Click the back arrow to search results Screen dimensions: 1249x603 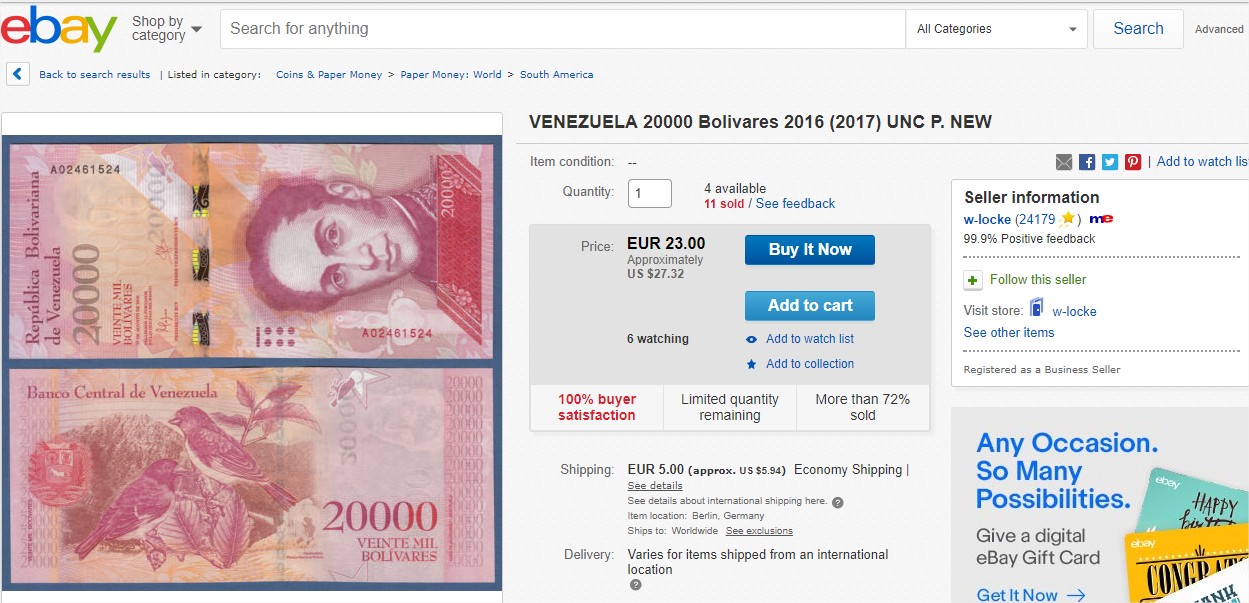click(17, 74)
